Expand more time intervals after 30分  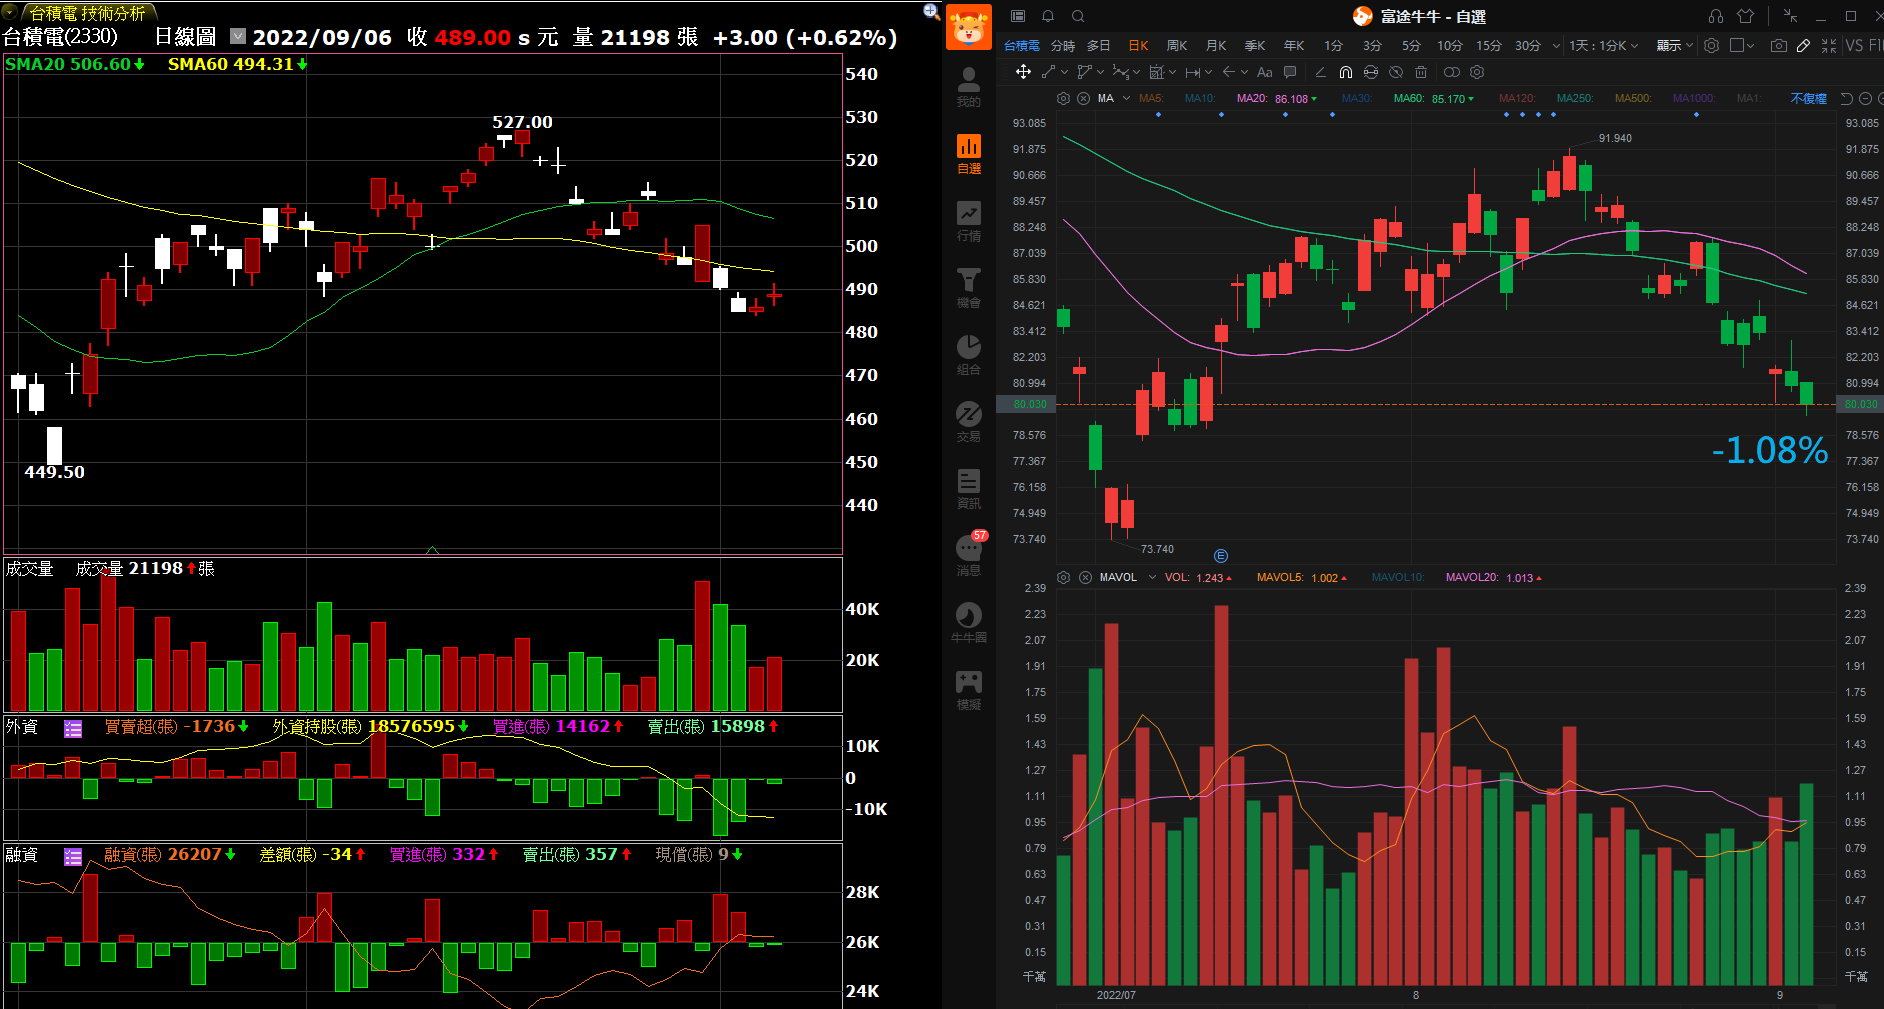(x=1556, y=45)
